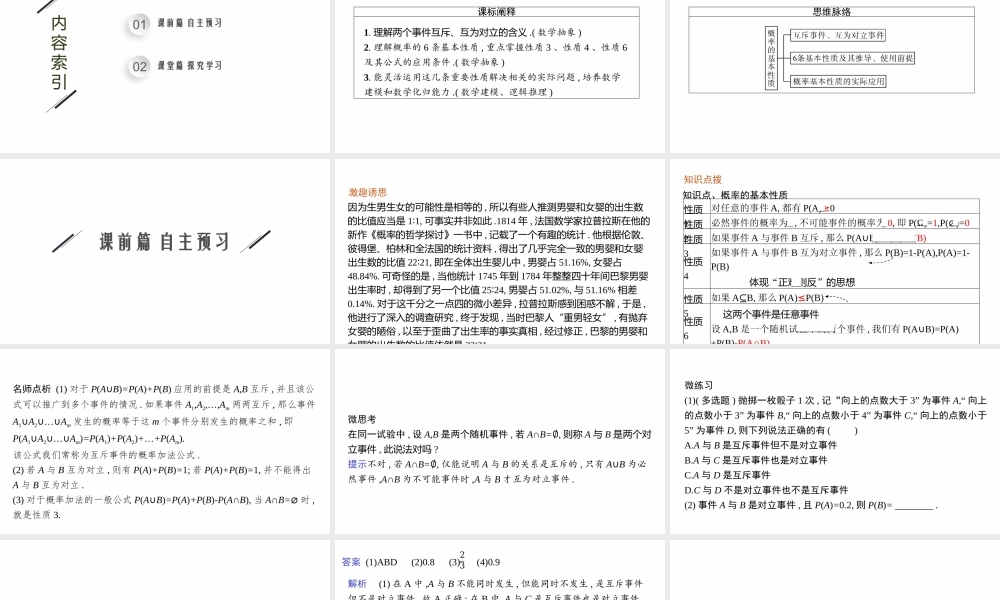The height and width of the screenshot is (600, 1000).
Task: Click the 概率的基本性质 mind-map root node
Action: click(770, 58)
